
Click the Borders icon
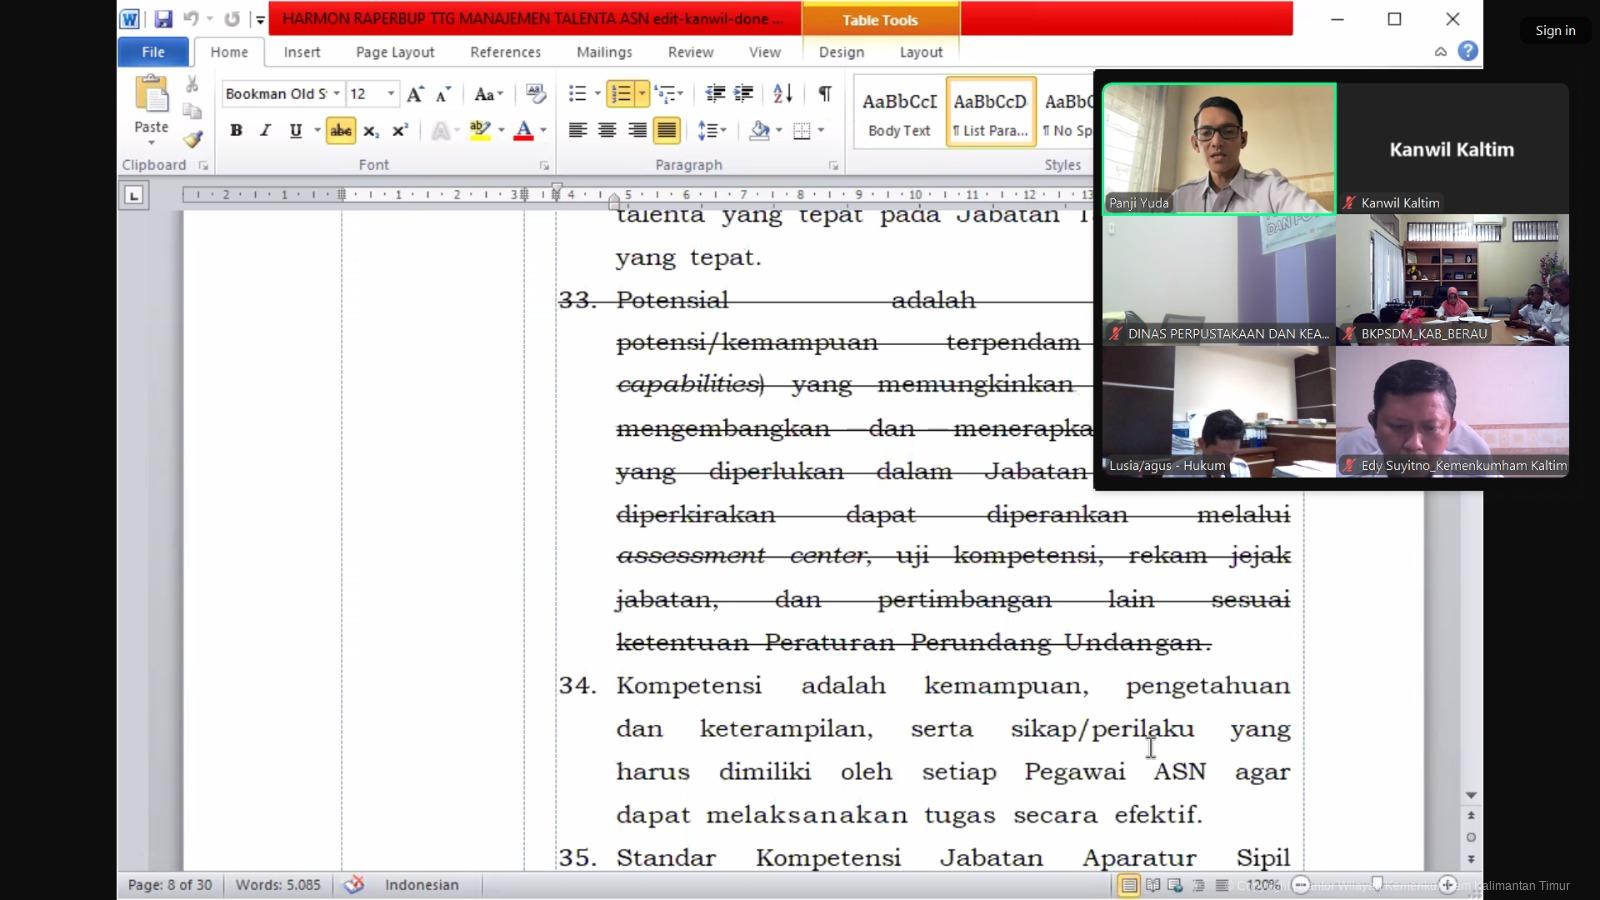pyautogui.click(x=802, y=130)
